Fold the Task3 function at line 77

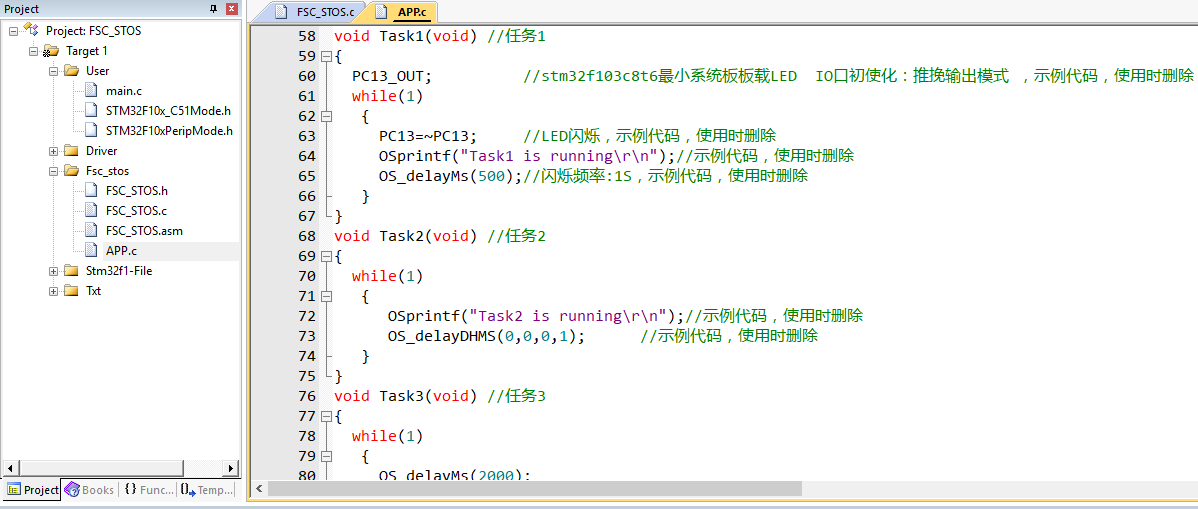pyautogui.click(x=326, y=416)
